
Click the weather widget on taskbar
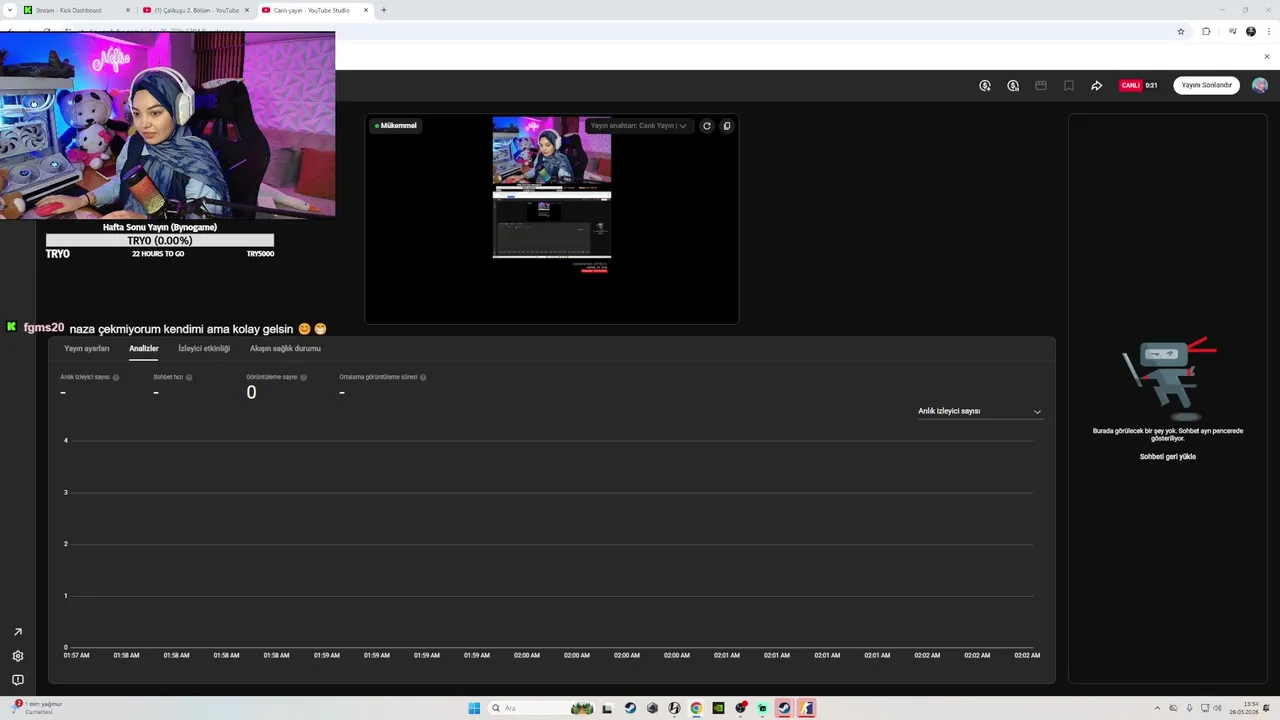(x=38, y=708)
